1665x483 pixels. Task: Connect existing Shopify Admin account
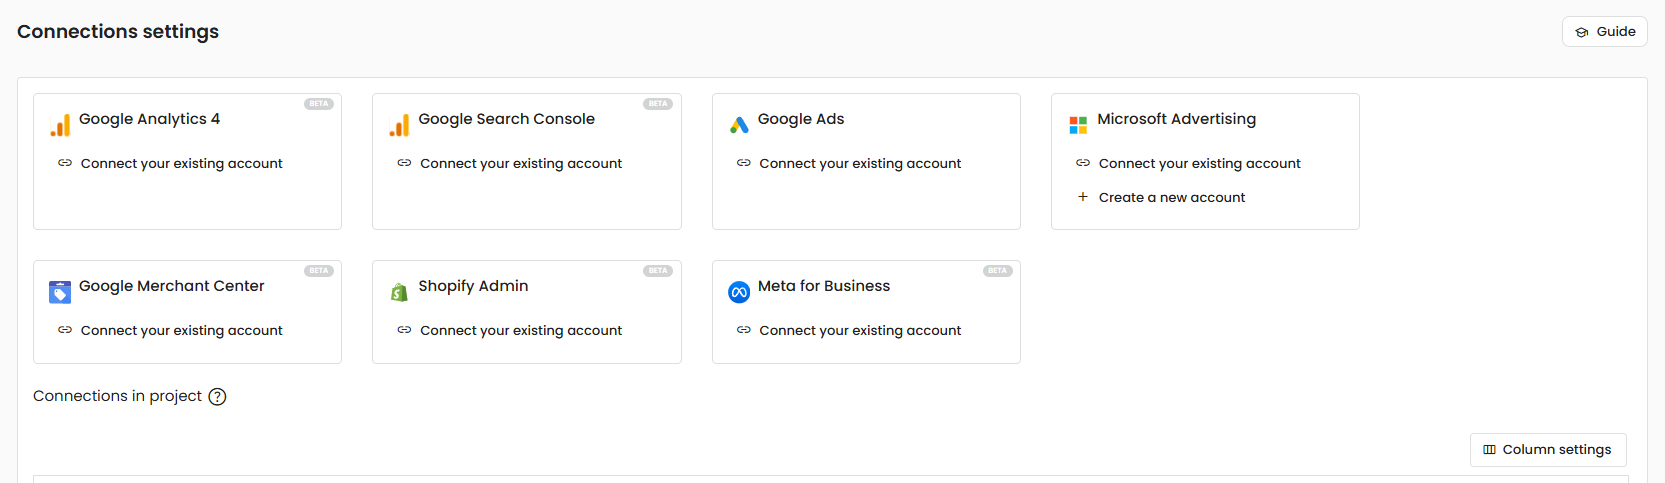tap(520, 331)
